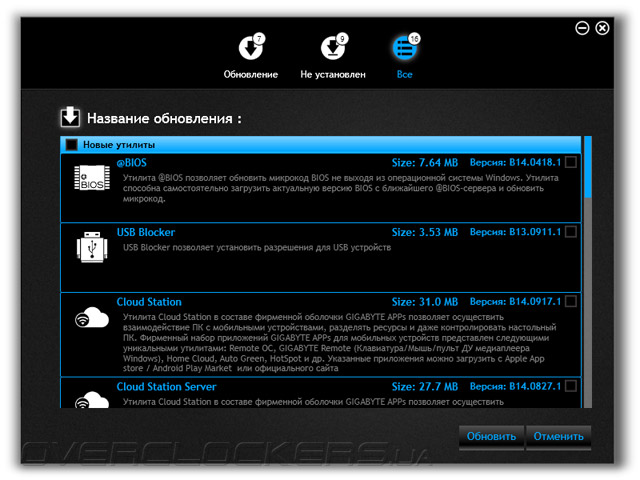
Task: Check the Новые утилиты select-all checkbox
Action: 71,144
